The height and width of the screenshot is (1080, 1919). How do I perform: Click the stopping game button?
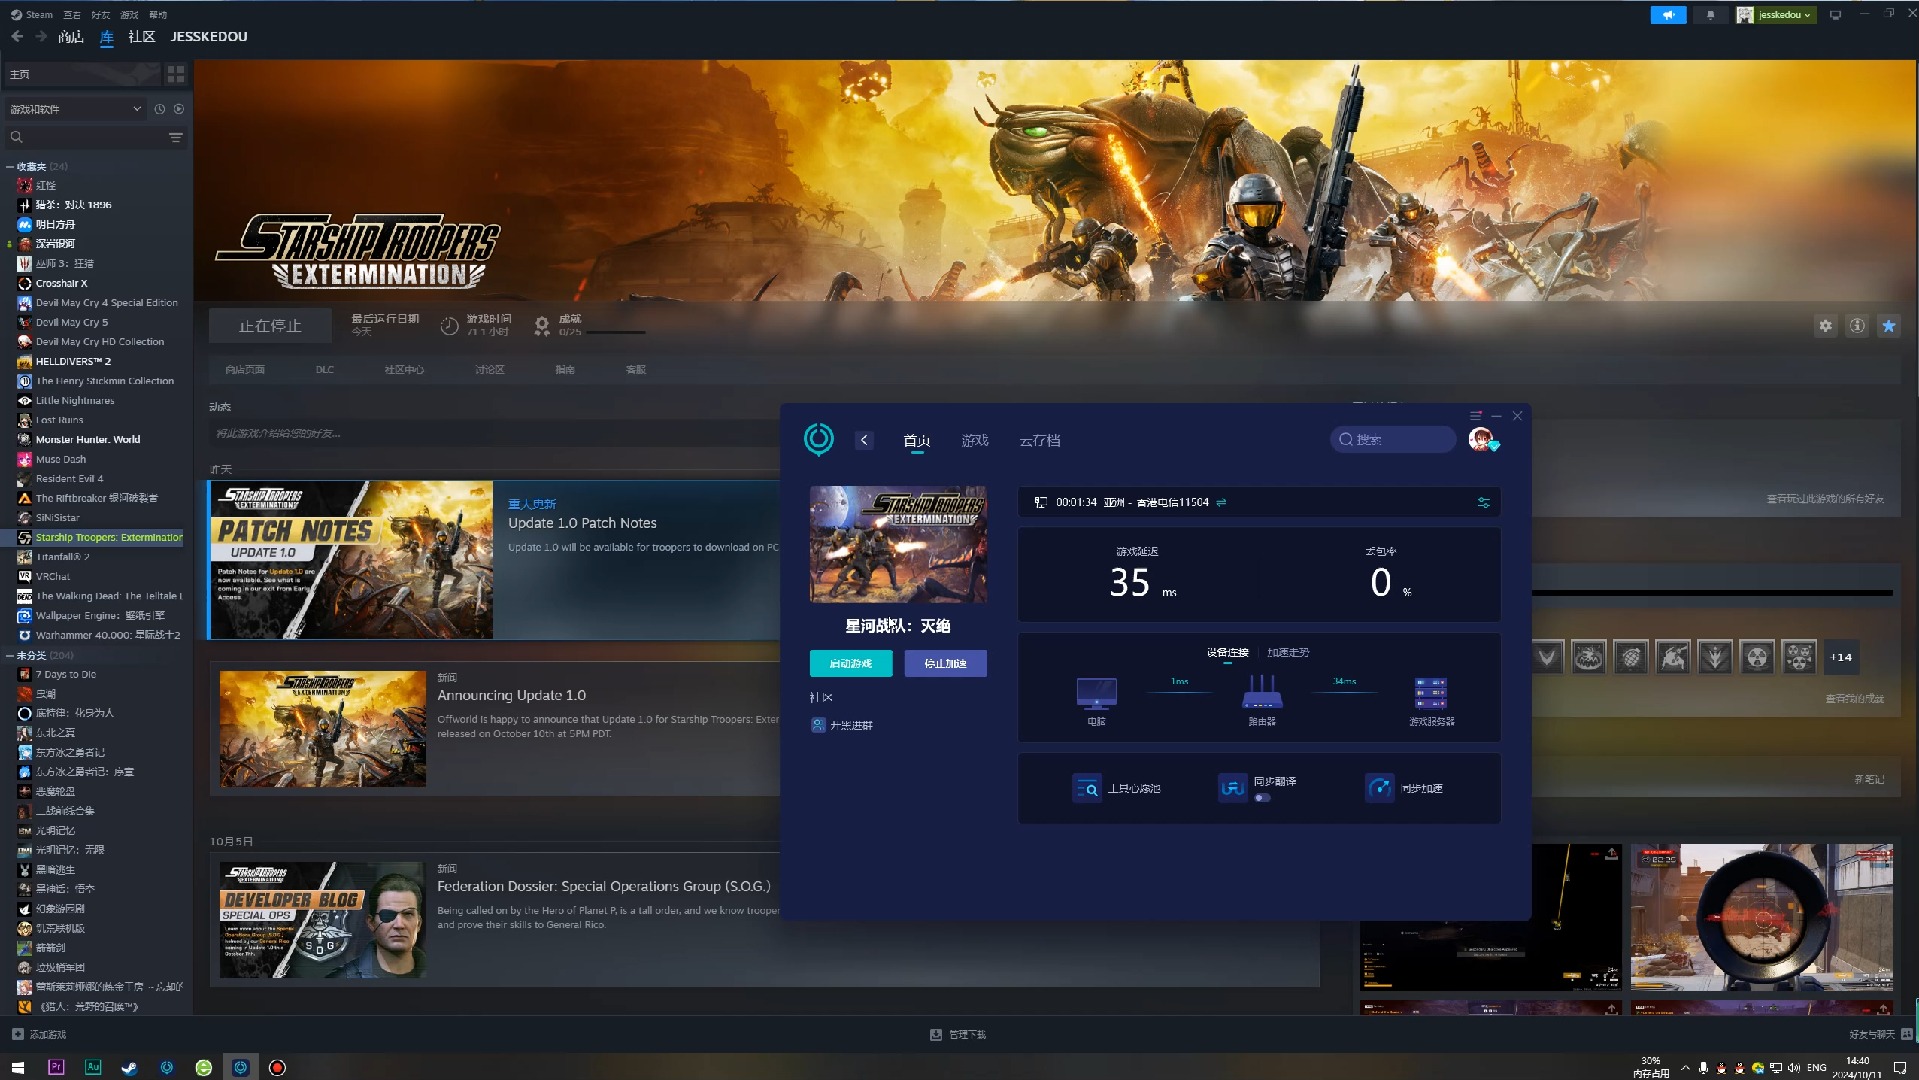tap(270, 326)
